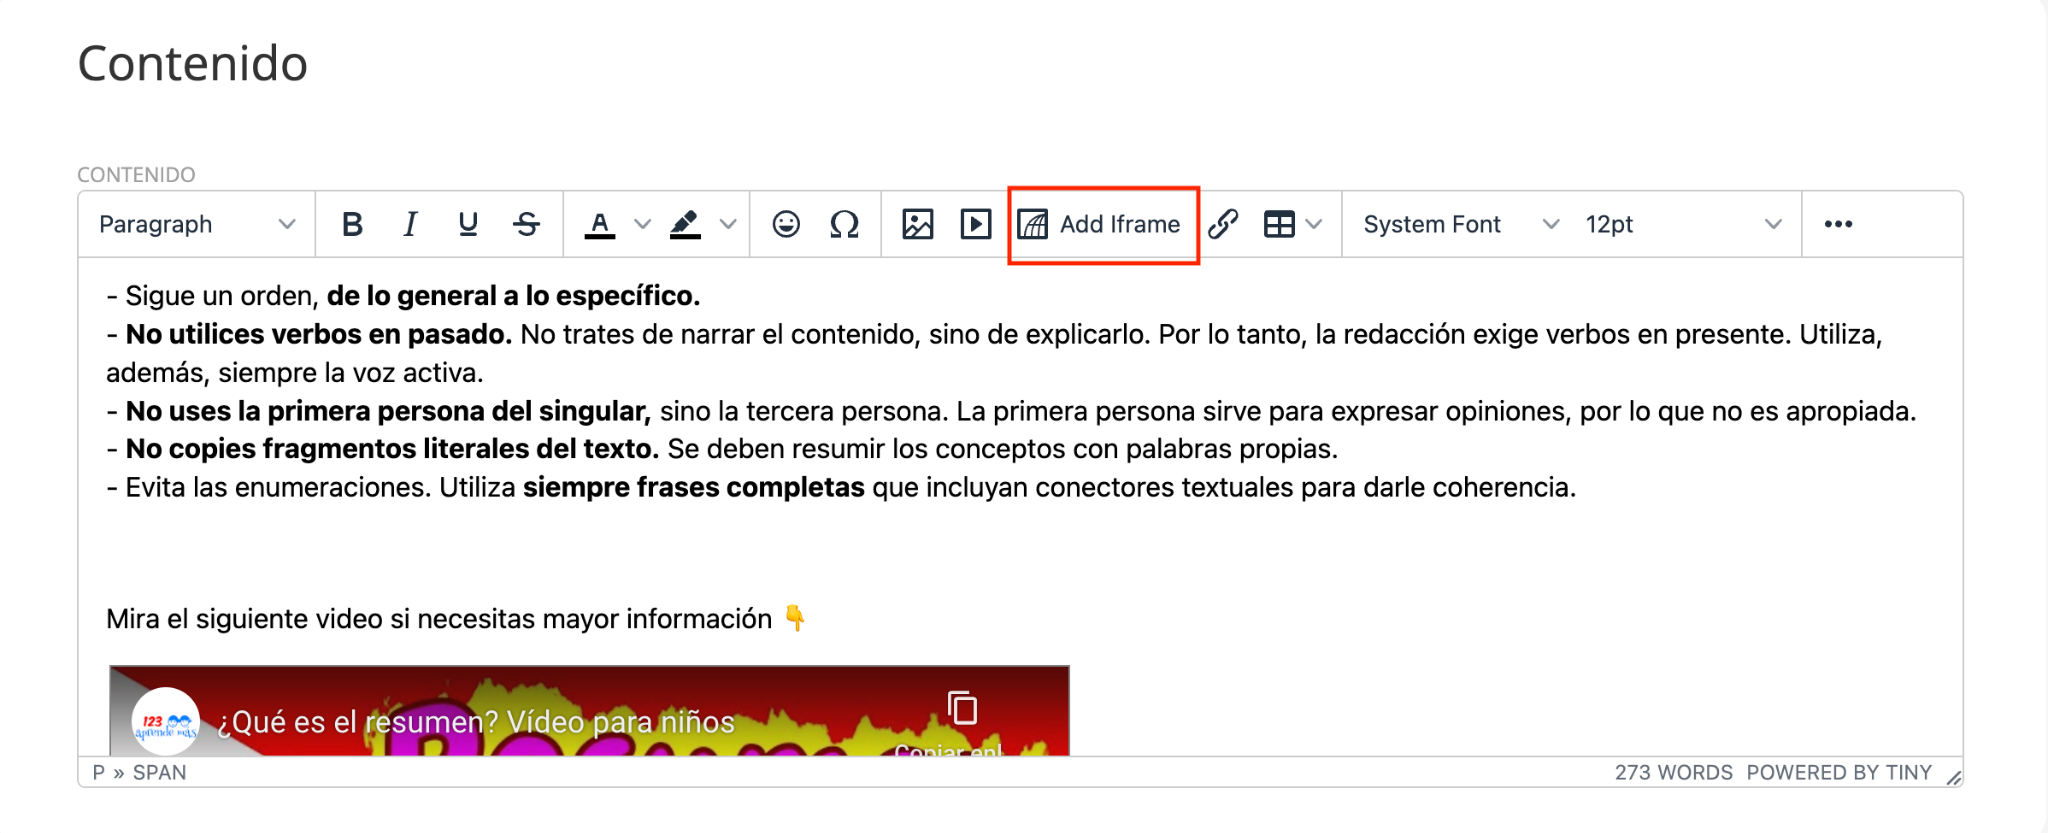Click the copy link icon on video

962,708
